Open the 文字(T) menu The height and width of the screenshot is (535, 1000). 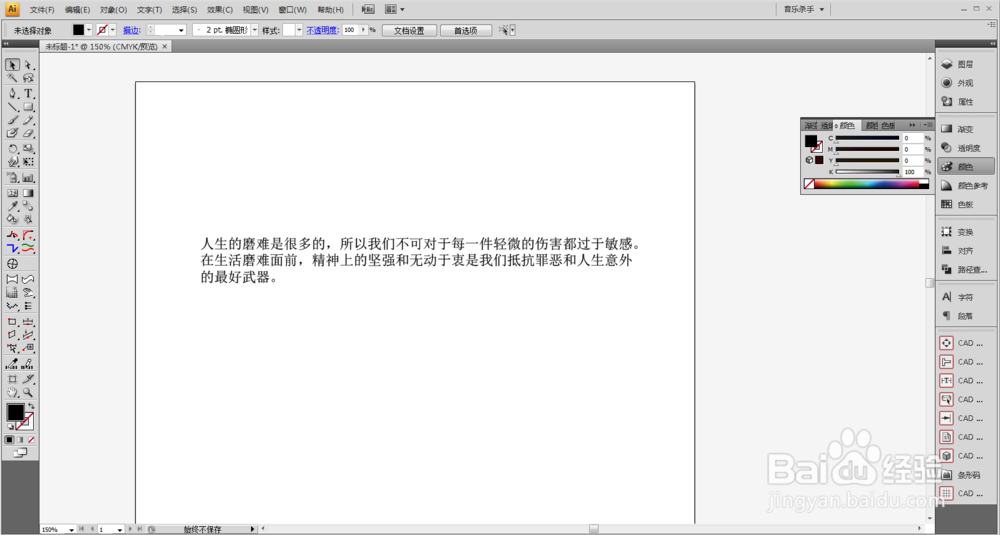tap(149, 10)
